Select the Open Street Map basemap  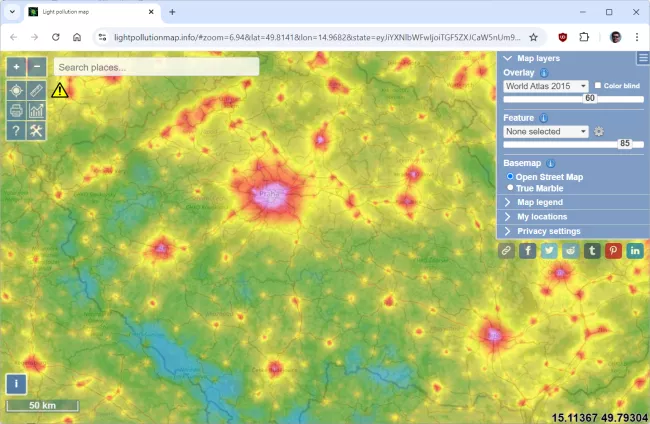pyautogui.click(x=510, y=177)
